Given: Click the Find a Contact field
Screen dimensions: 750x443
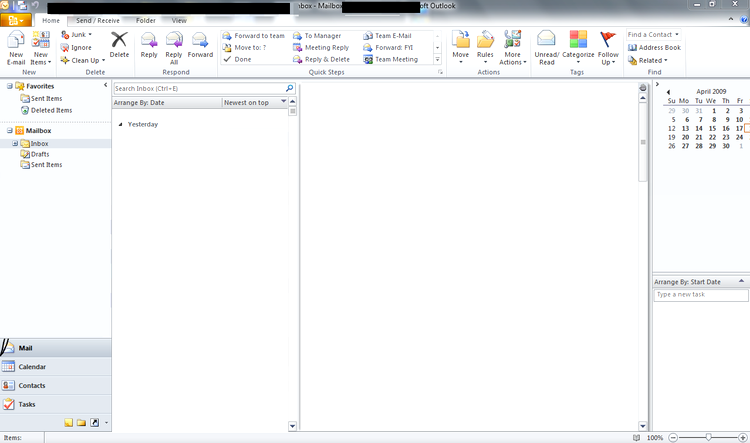Looking at the screenshot, I should 651,34.
